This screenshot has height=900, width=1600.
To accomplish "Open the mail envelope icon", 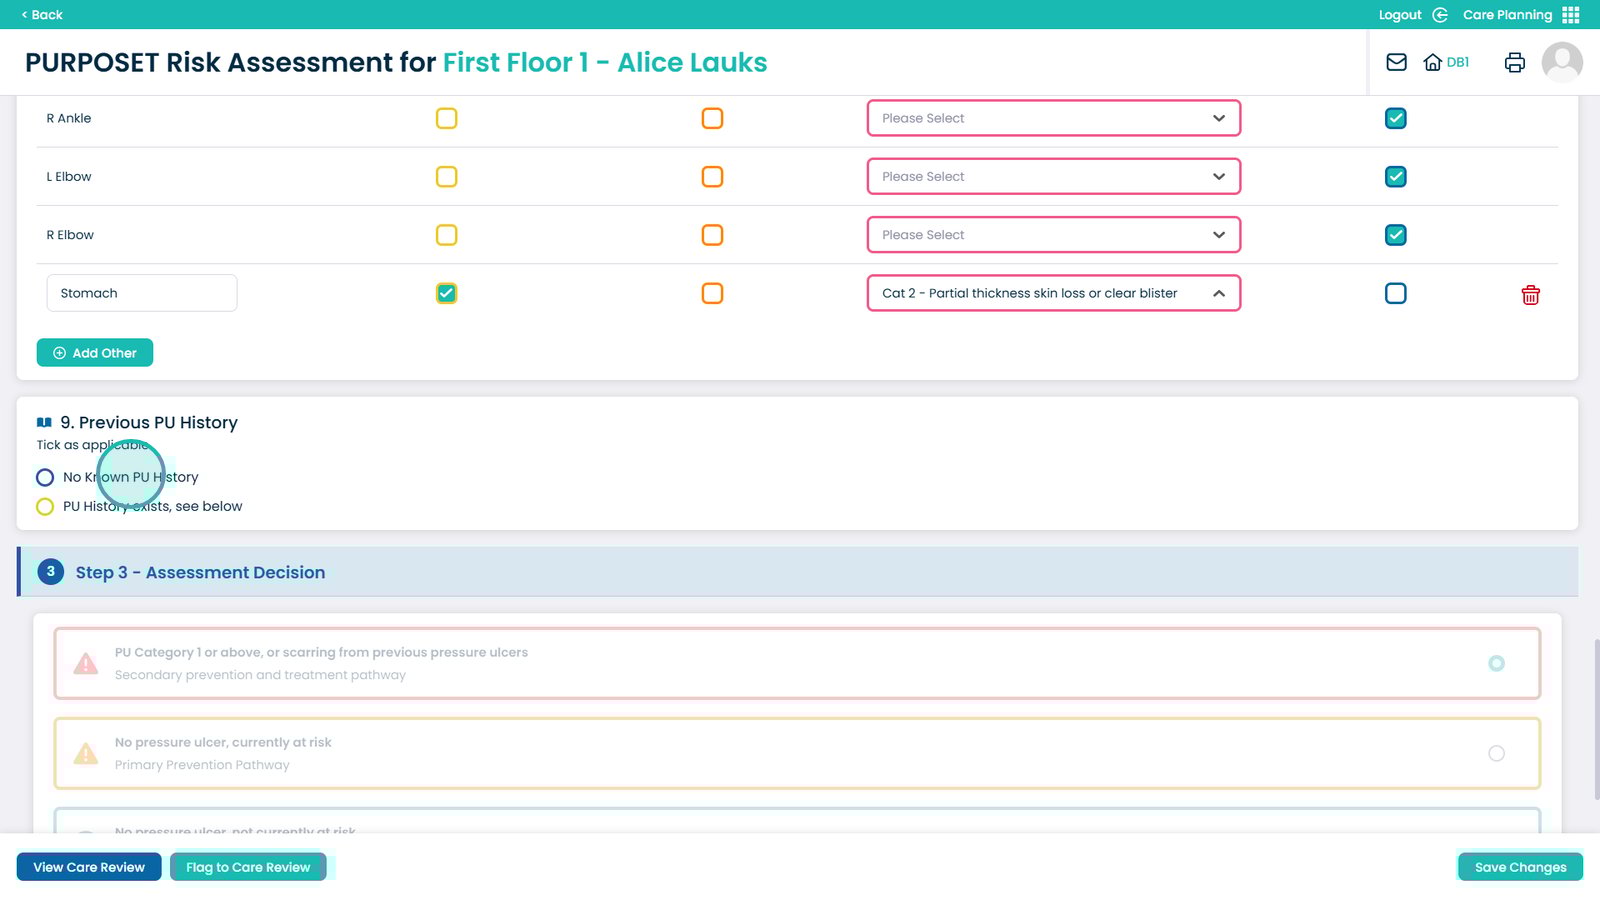I will (1396, 62).
